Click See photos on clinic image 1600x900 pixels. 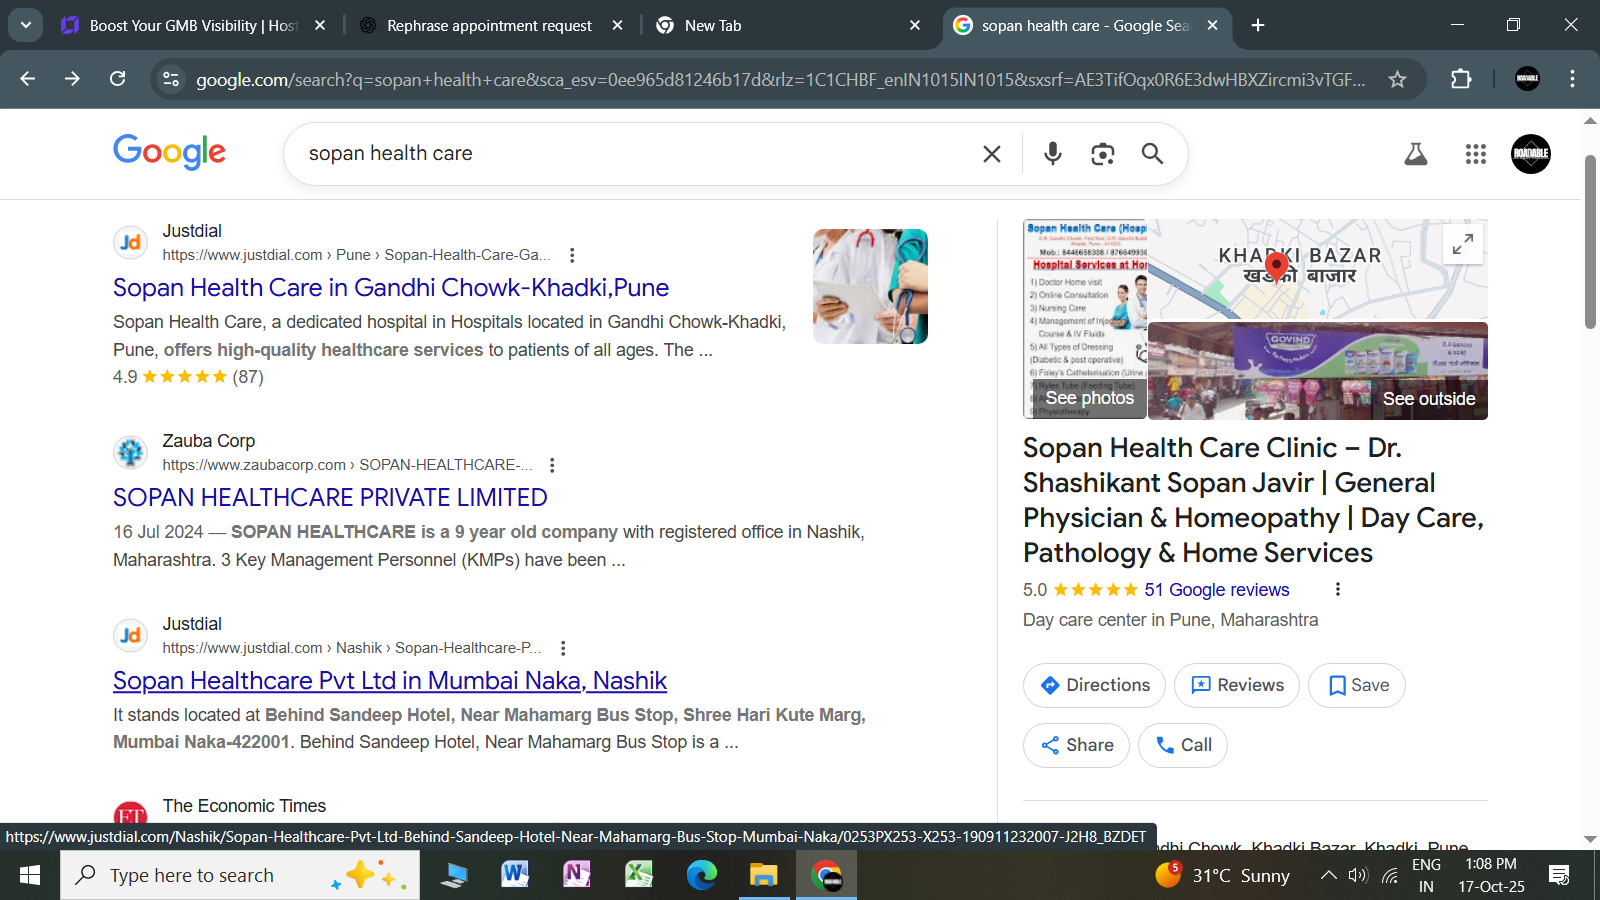pos(1085,319)
